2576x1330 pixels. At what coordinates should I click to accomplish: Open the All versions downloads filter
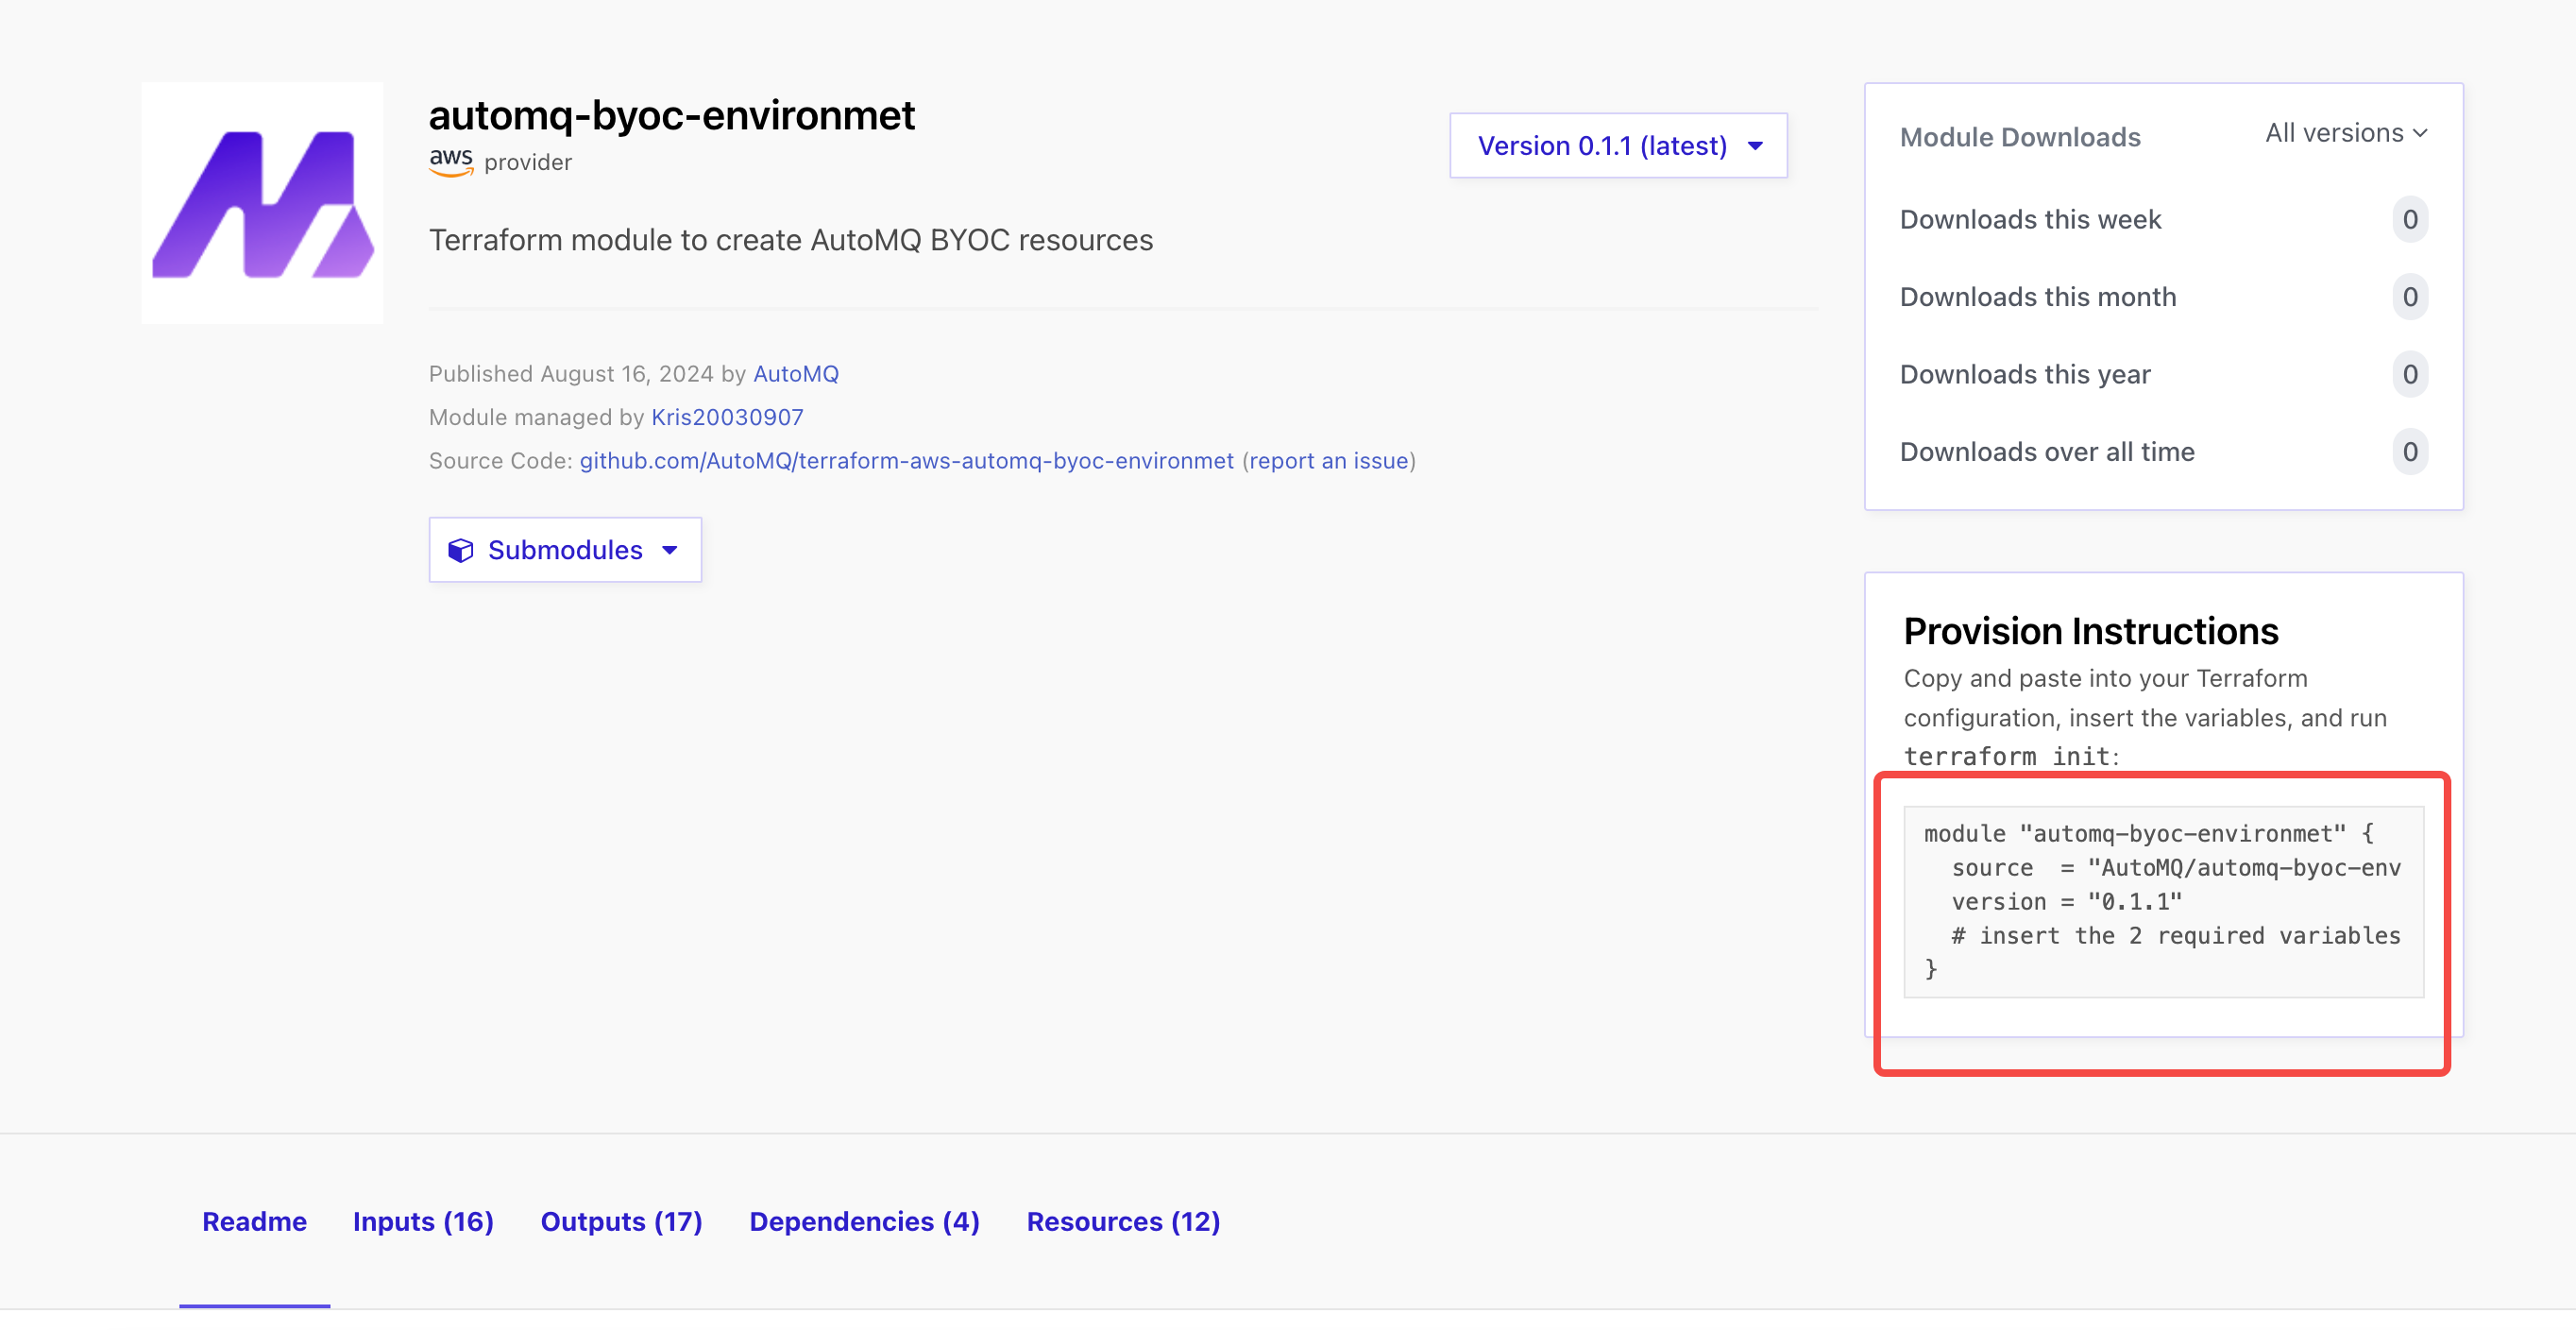coord(2344,133)
